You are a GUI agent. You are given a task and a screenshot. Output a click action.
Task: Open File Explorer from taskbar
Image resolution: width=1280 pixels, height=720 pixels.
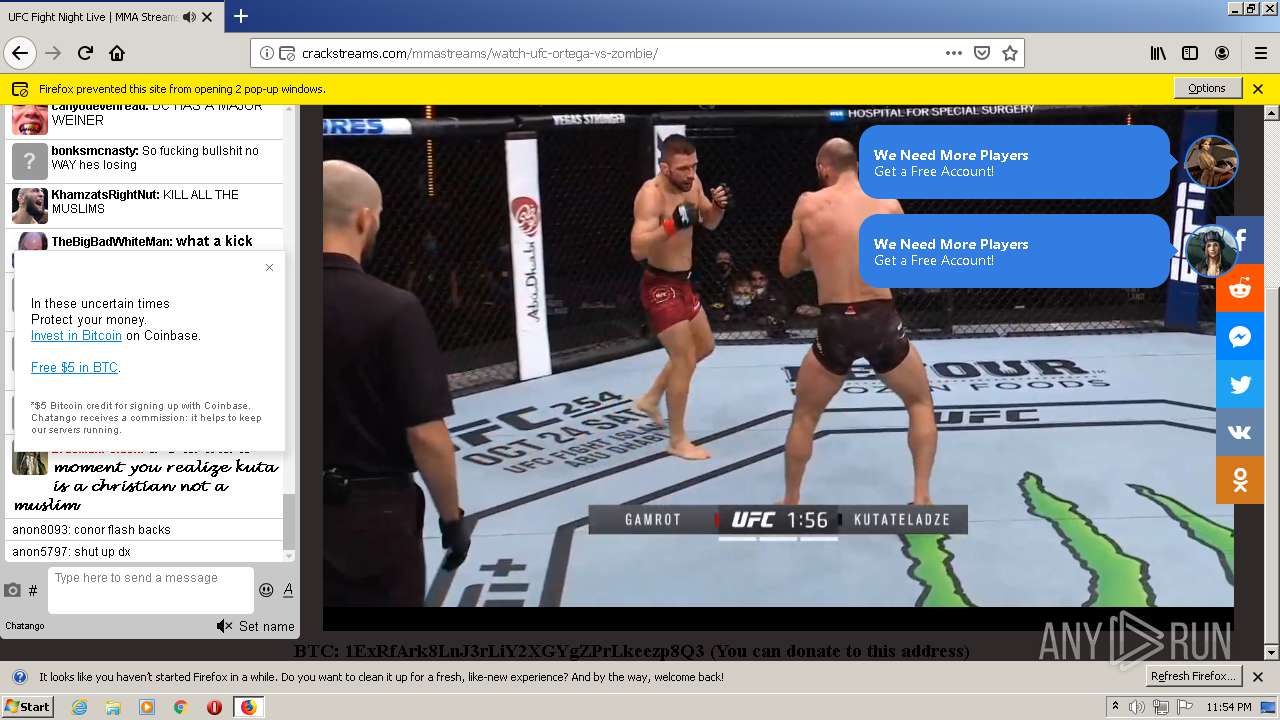click(x=113, y=707)
